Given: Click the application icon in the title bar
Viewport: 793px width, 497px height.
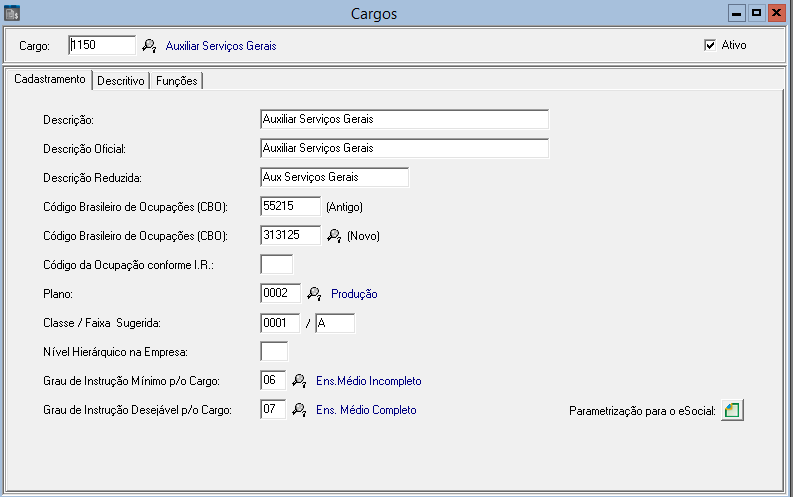Looking at the screenshot, I should pyautogui.click(x=12, y=14).
